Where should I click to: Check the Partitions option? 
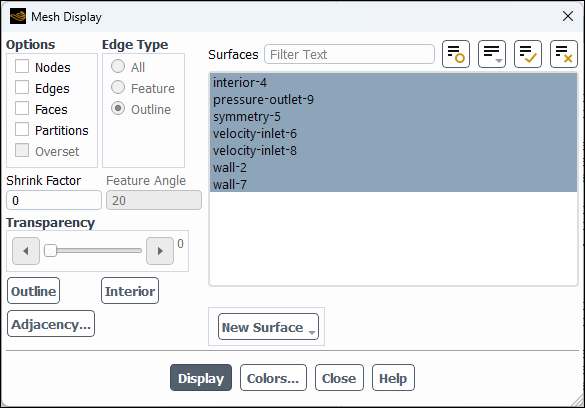click(22, 130)
